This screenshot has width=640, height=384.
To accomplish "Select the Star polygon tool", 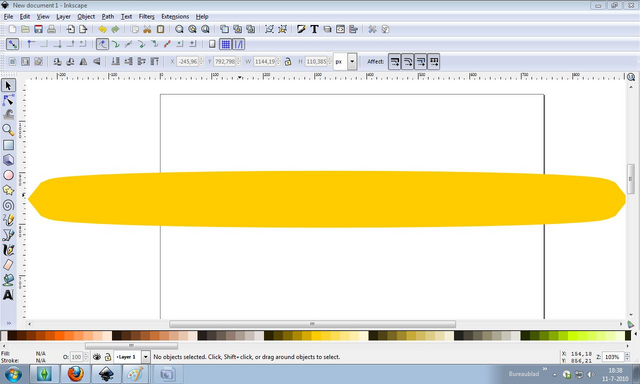I will tap(8, 190).
